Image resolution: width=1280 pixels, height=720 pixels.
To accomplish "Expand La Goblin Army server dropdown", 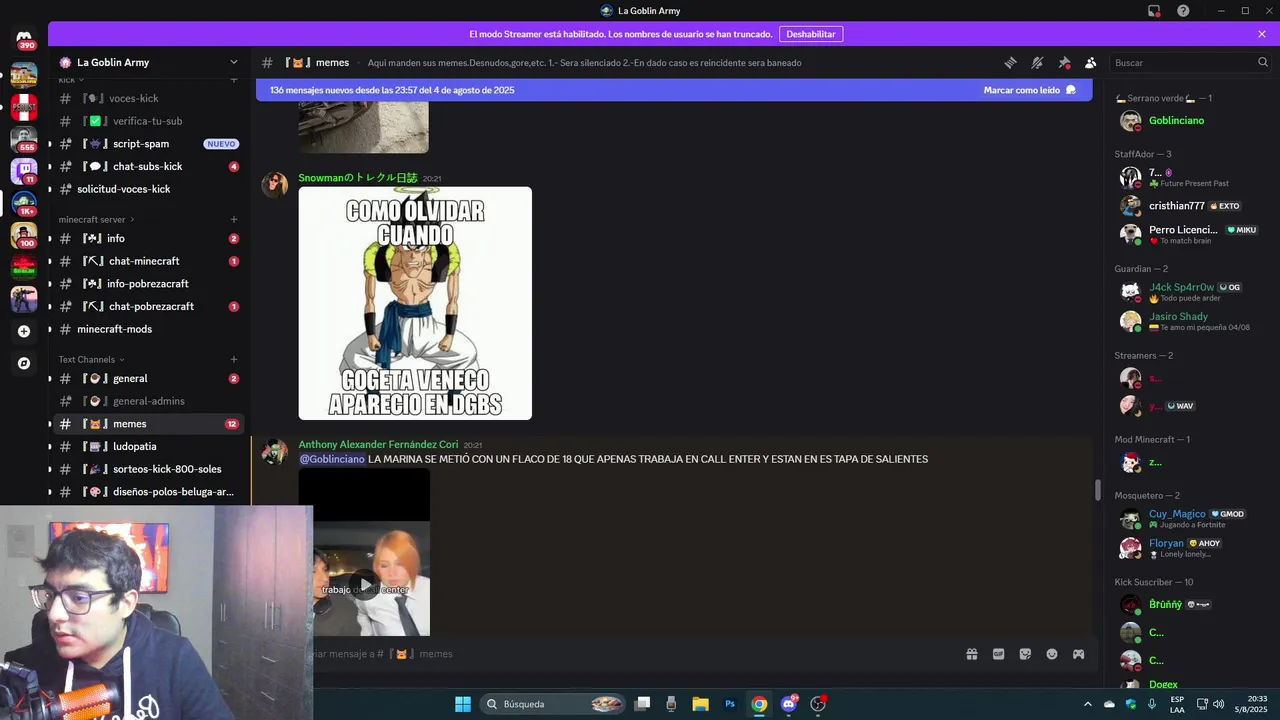I will tap(234, 62).
